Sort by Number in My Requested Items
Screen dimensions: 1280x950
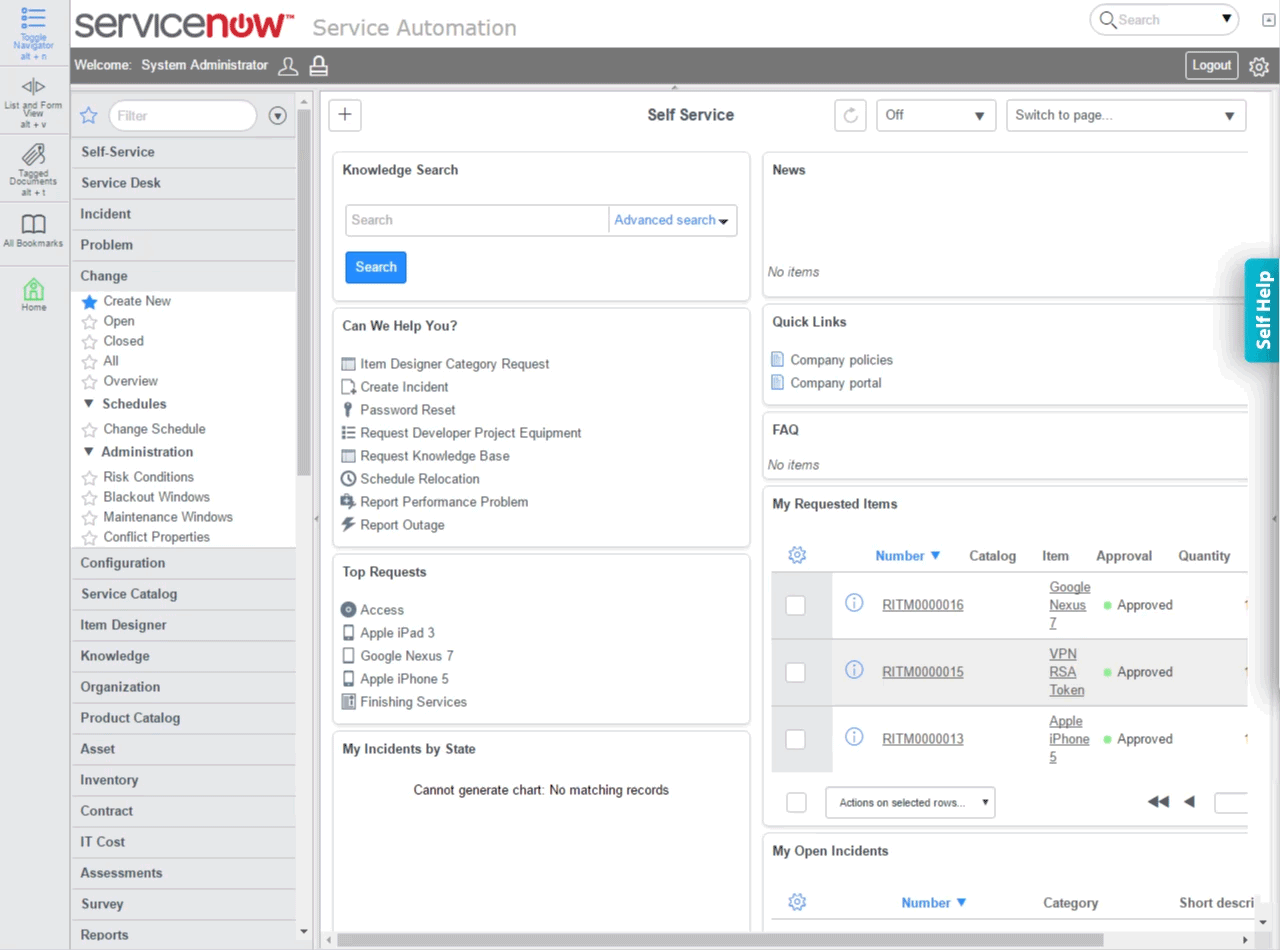tap(908, 555)
